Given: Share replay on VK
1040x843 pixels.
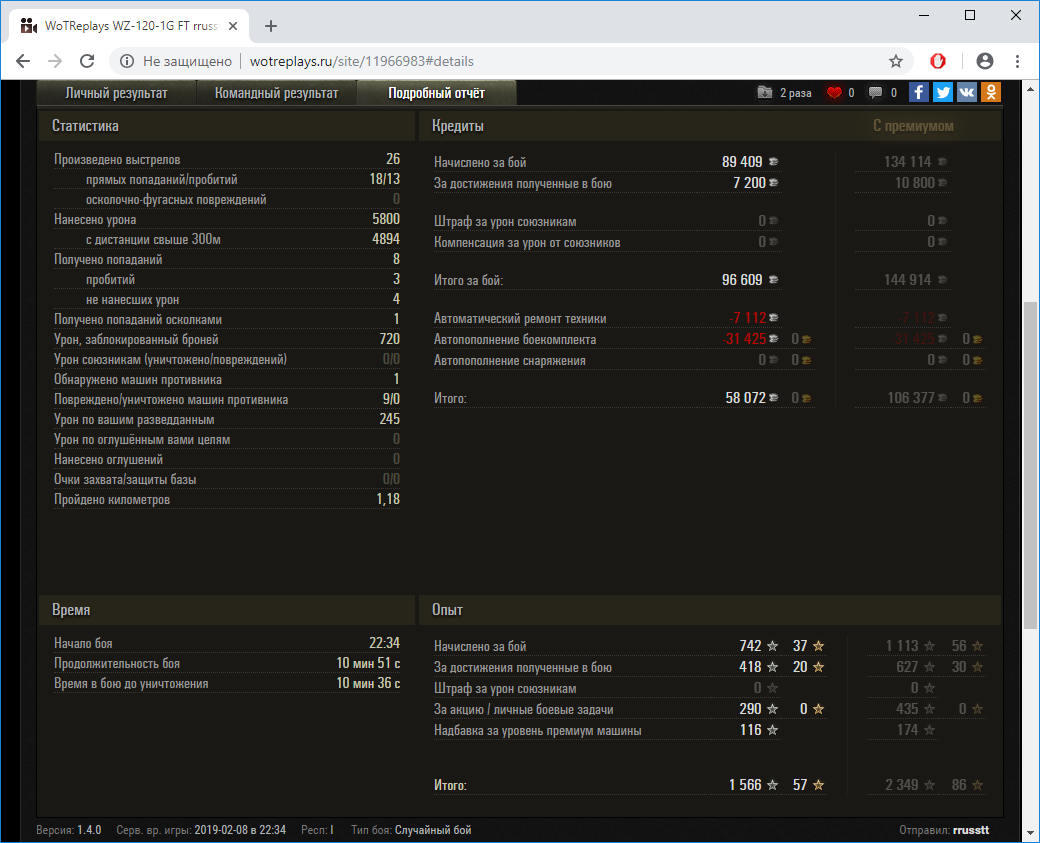Looking at the screenshot, I should pos(967,92).
